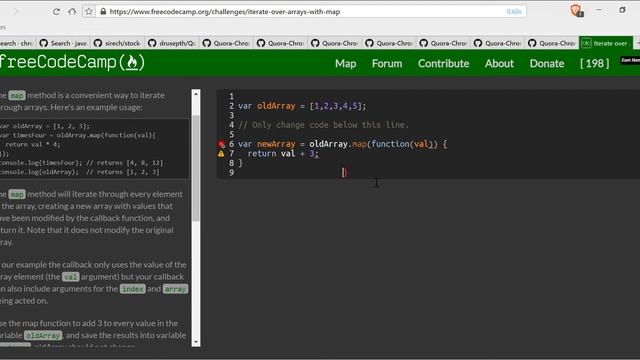Open the [198] points profile link
This screenshot has height=360, width=640.
click(594, 64)
